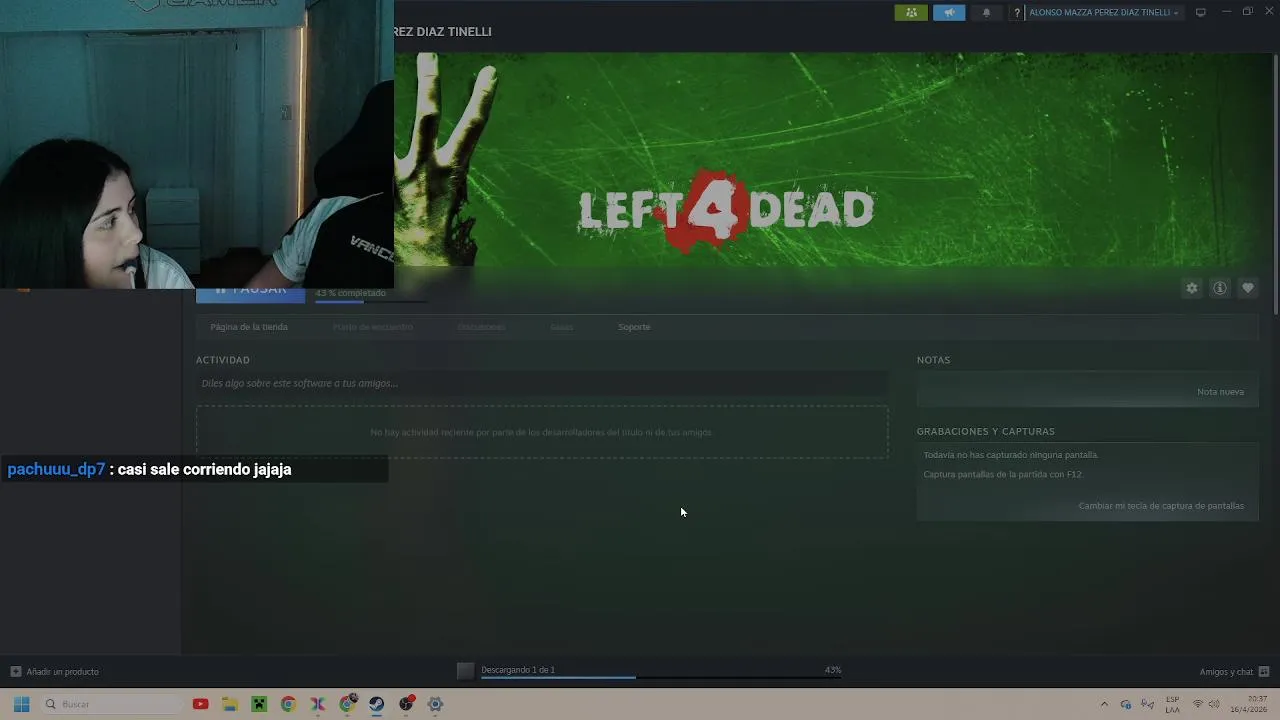Click the ACTIVIDAD section heading
1280x720 pixels.
[x=223, y=360]
